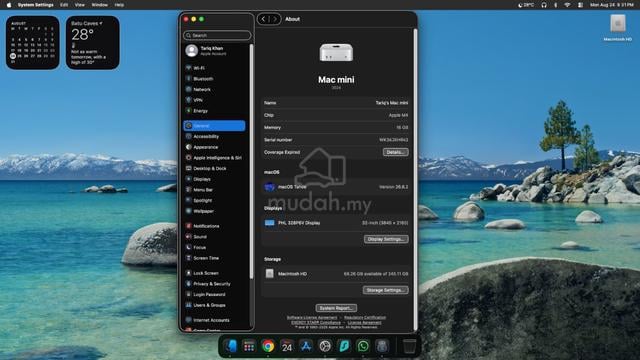The image size is (640, 360).
Task: Click the System Report button
Action: click(336, 308)
